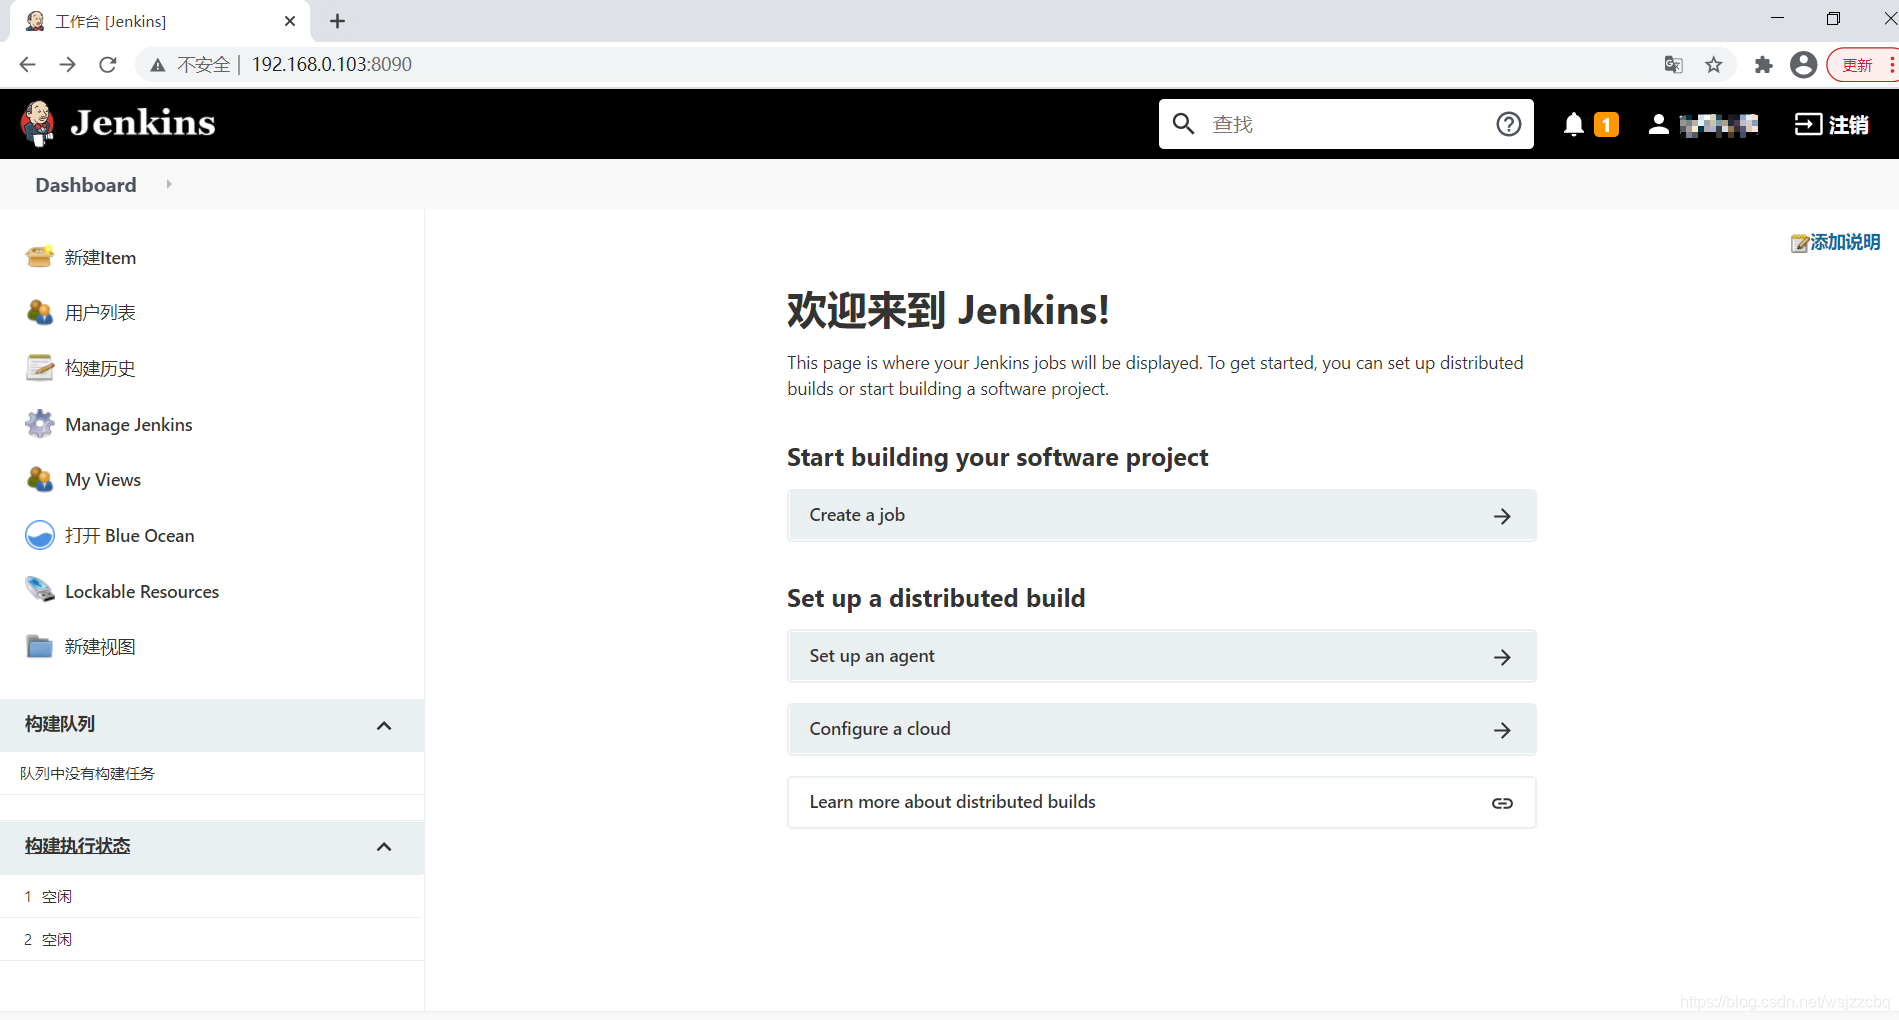The height and width of the screenshot is (1020, 1899).
Task: Click the Set up an agent arrow
Action: point(1502,657)
